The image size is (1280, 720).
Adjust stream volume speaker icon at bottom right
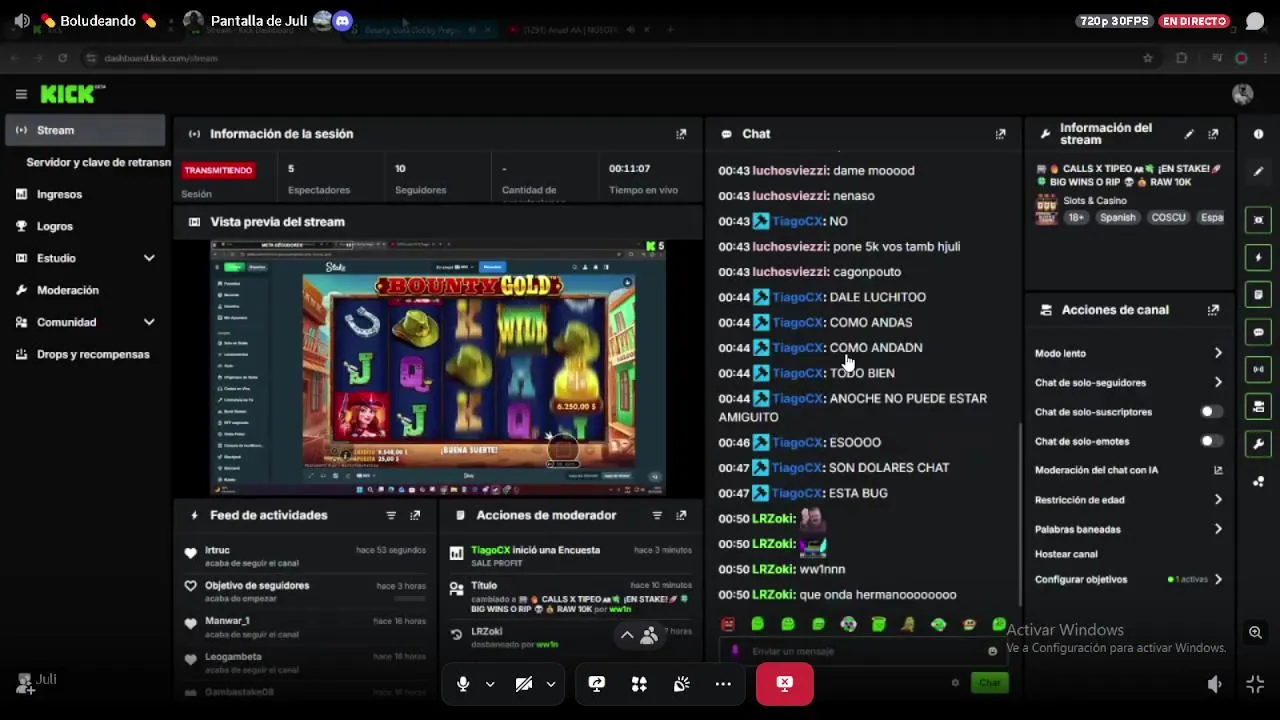1215,684
